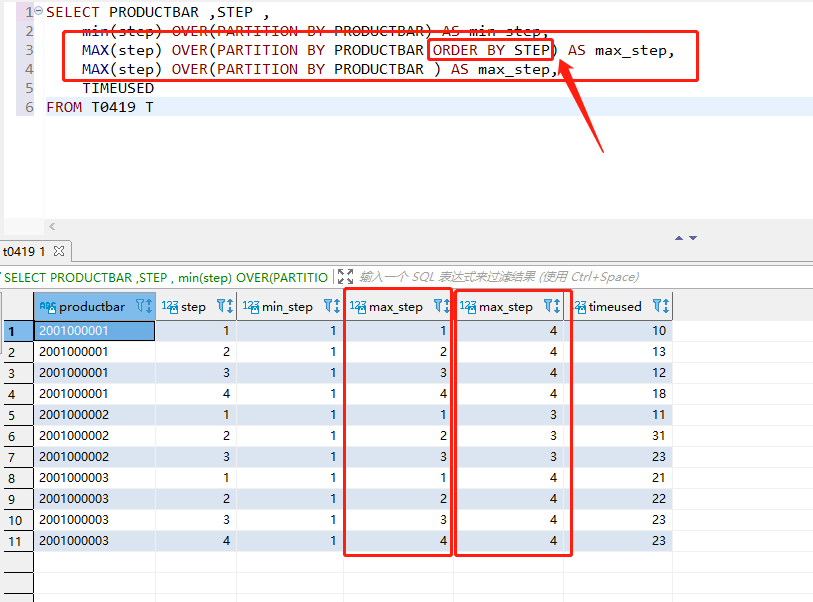Viewport: 813px width, 602px height.
Task: Select row number 8 header
Action: (18, 478)
